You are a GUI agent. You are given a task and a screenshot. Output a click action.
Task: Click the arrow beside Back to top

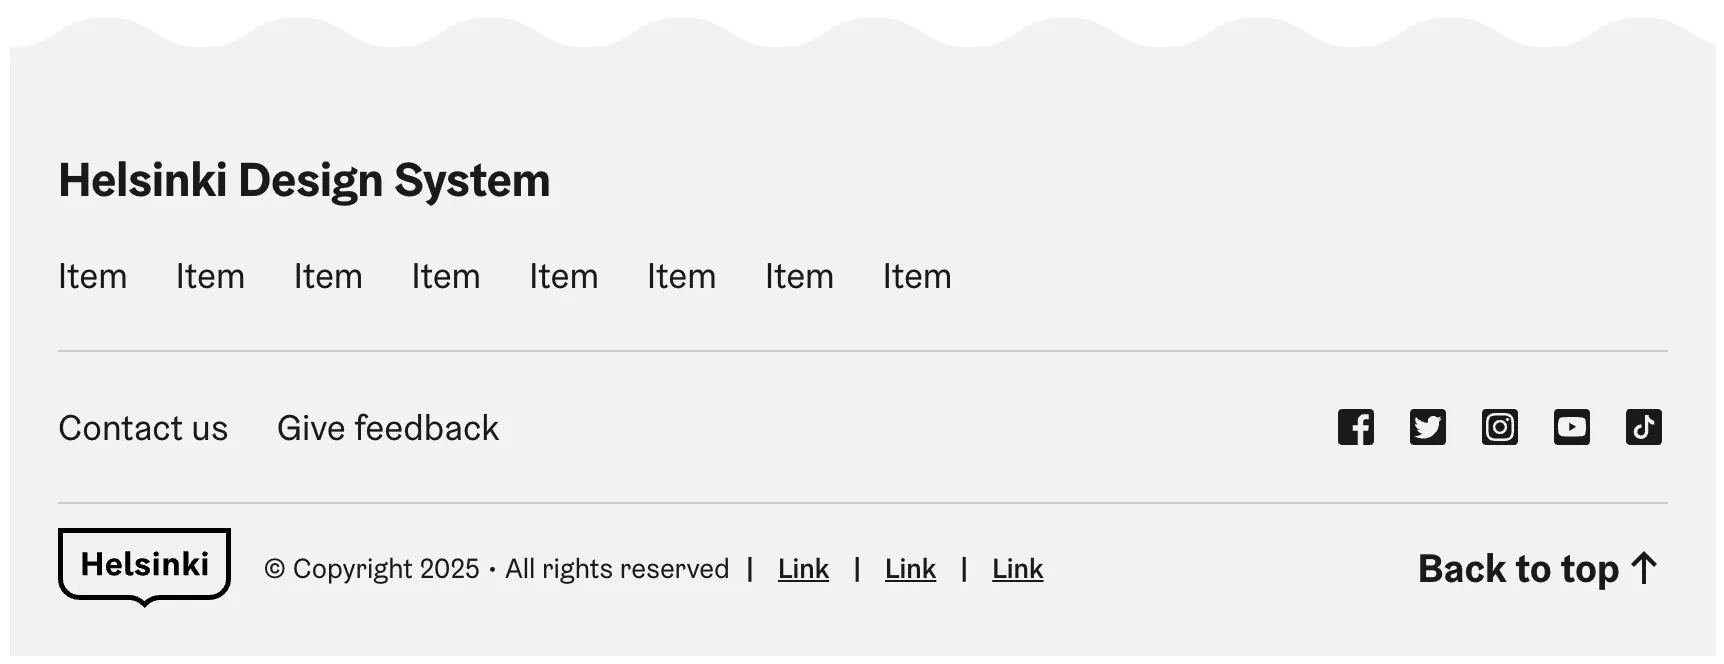(x=1644, y=568)
